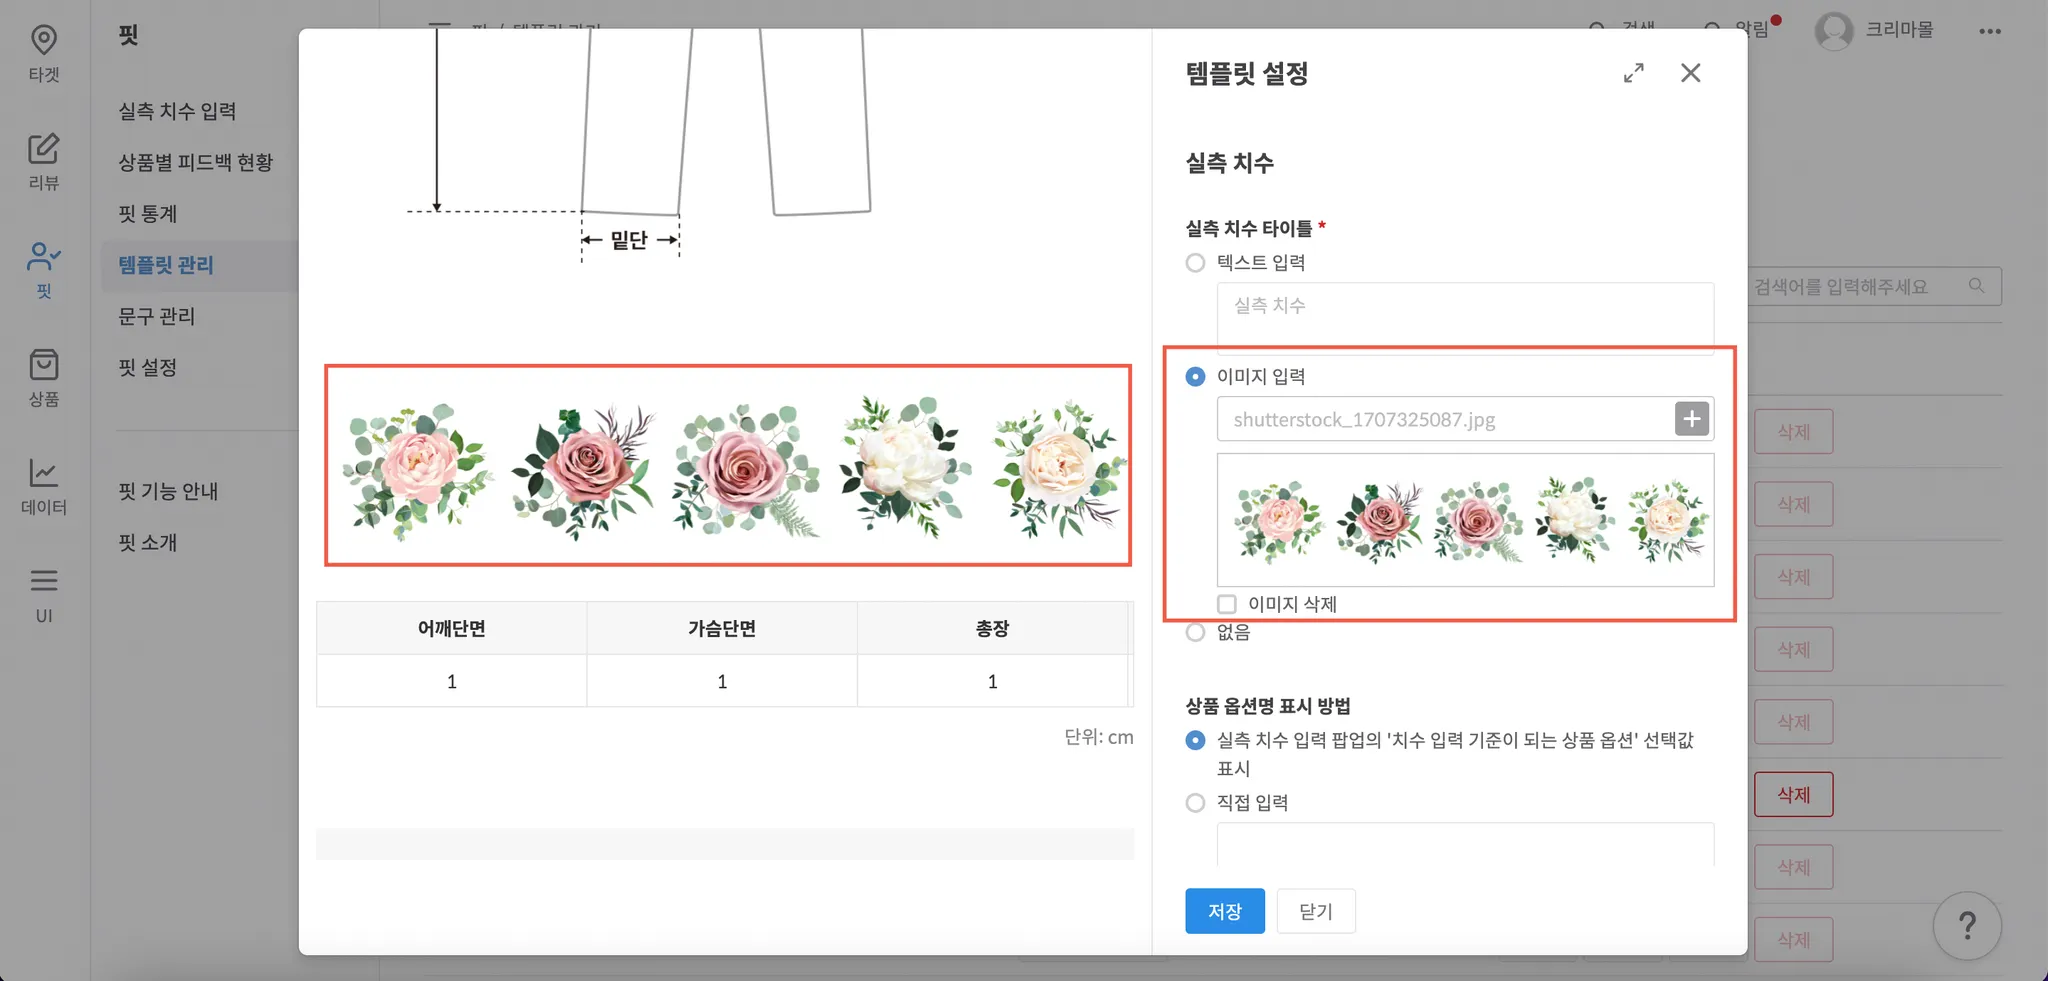Click the 닫기 button
2048x981 pixels.
(1315, 911)
